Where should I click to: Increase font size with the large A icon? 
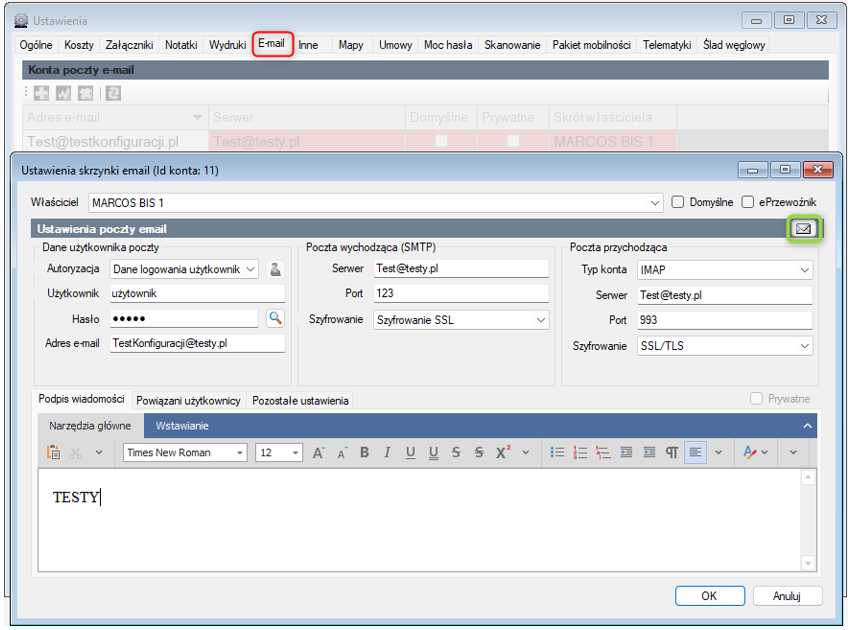coord(318,452)
